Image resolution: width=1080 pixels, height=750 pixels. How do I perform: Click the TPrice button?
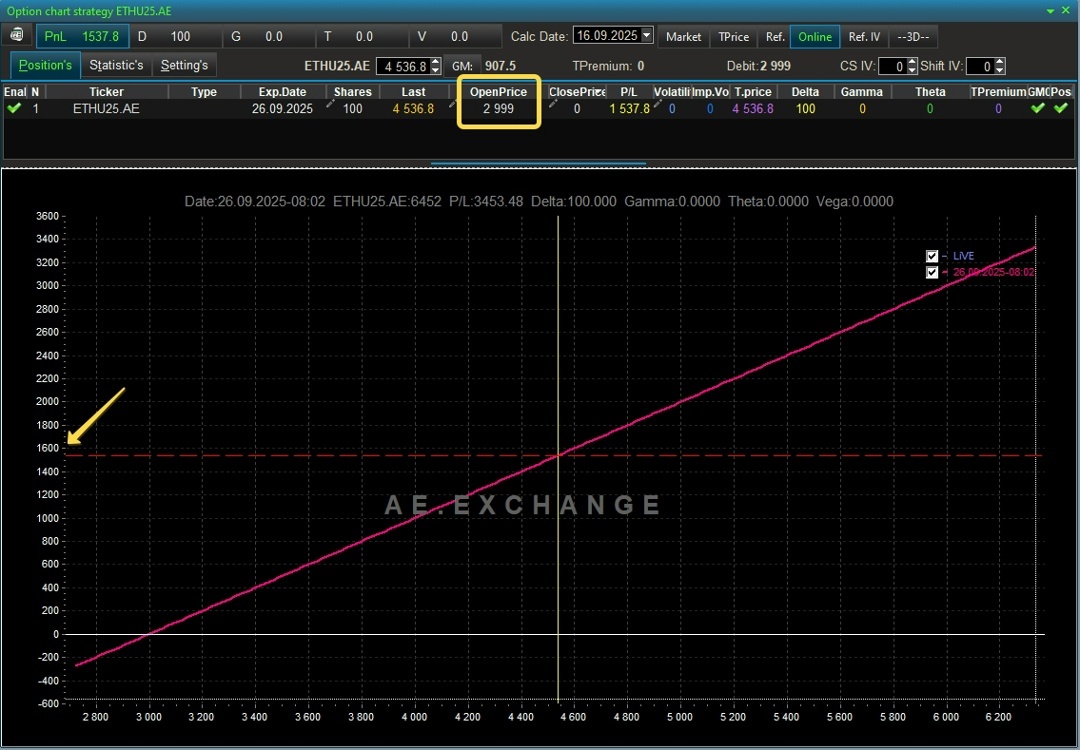[734, 37]
